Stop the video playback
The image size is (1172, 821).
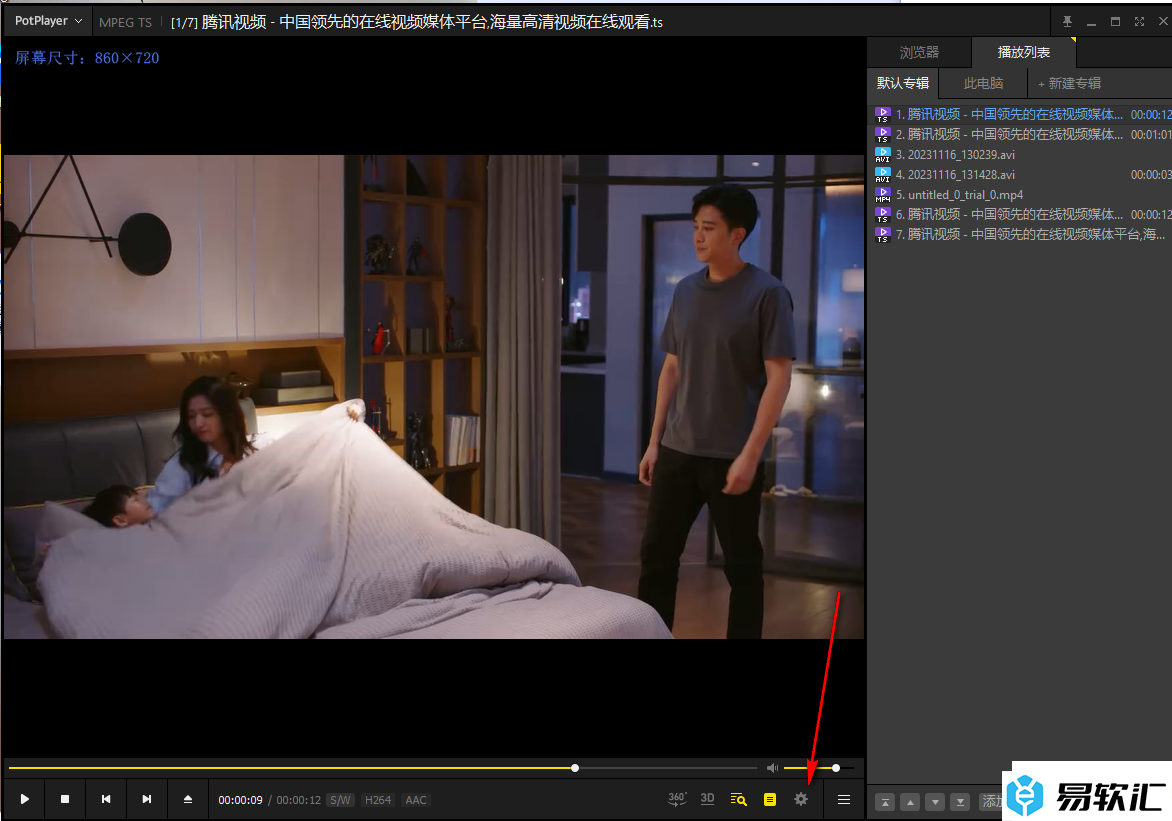click(x=65, y=799)
